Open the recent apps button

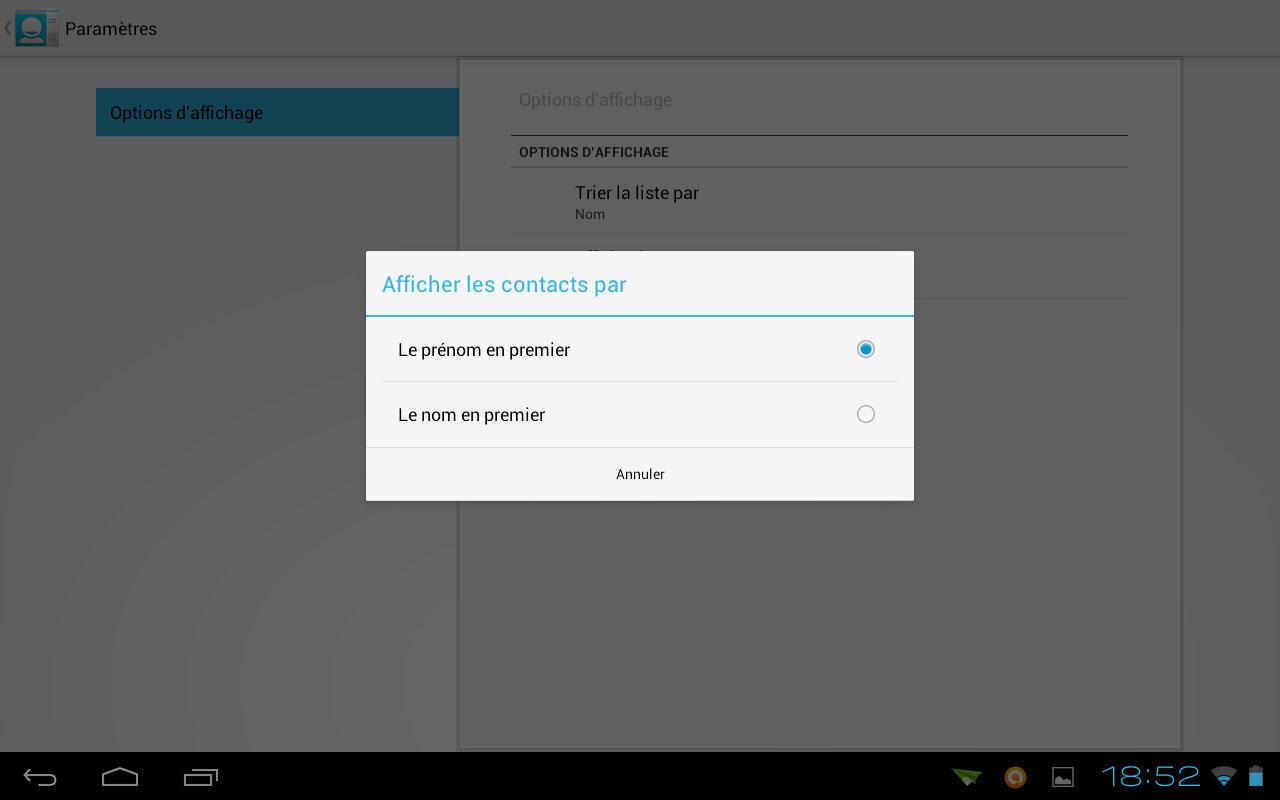point(201,777)
